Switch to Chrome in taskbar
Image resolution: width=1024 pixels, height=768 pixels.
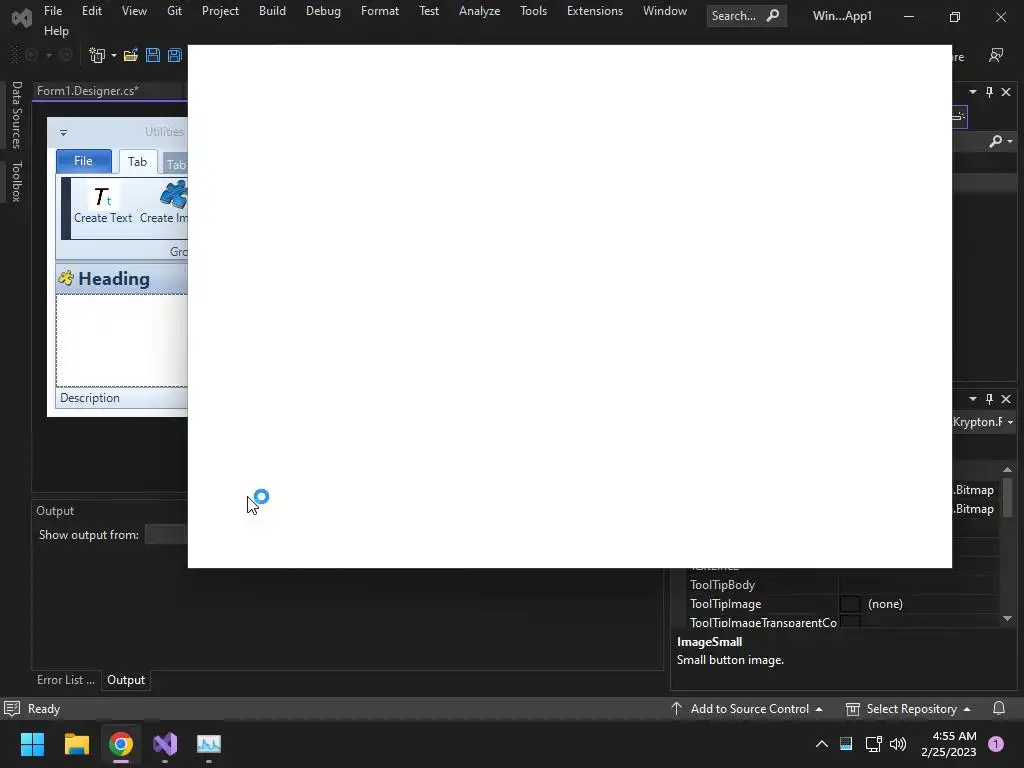[x=121, y=744]
